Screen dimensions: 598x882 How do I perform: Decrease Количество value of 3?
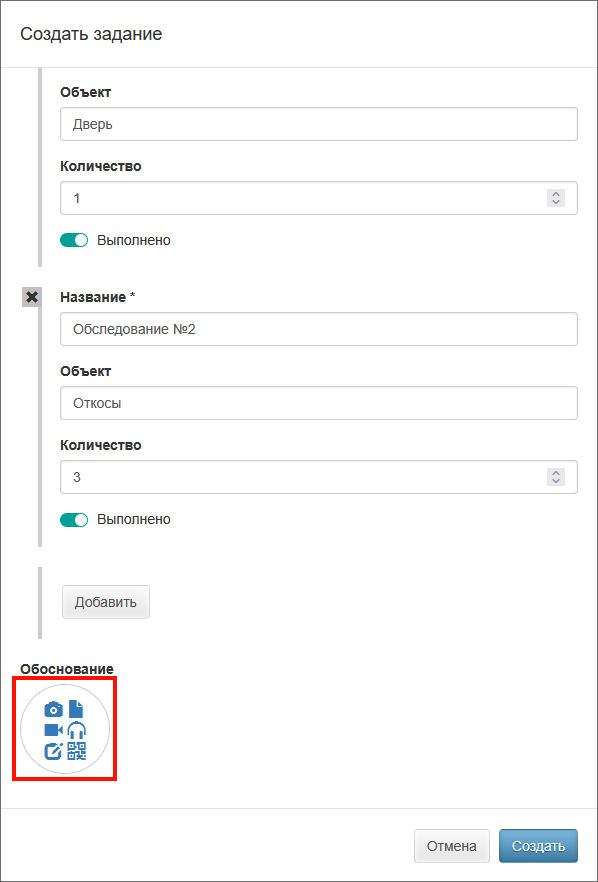click(x=555, y=481)
